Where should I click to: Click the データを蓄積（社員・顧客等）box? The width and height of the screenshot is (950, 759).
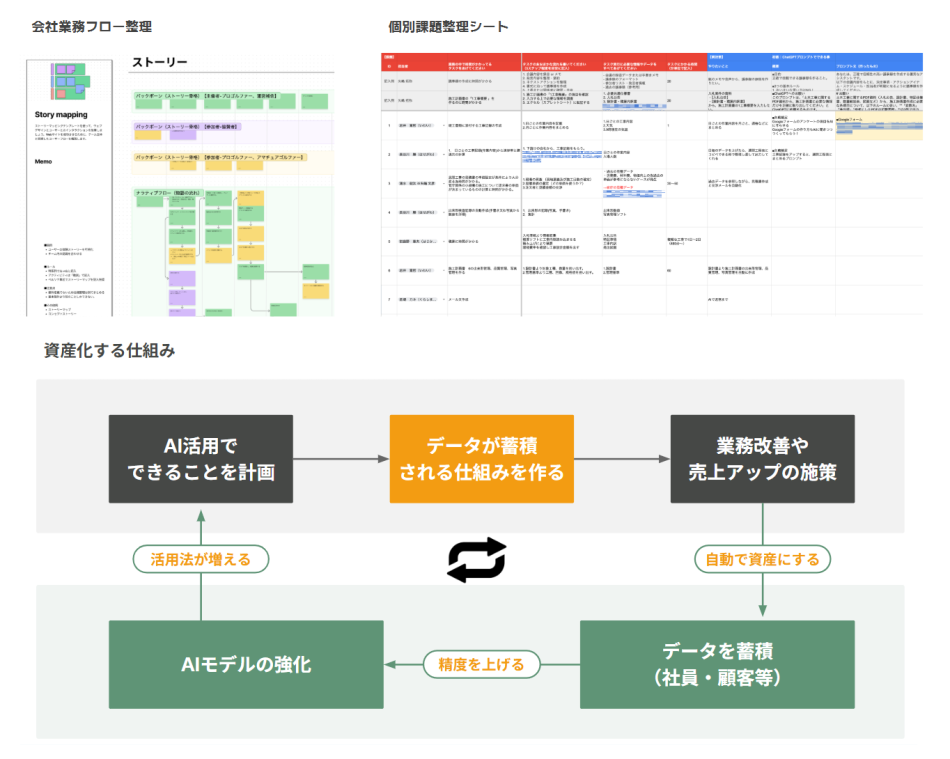[x=716, y=663]
